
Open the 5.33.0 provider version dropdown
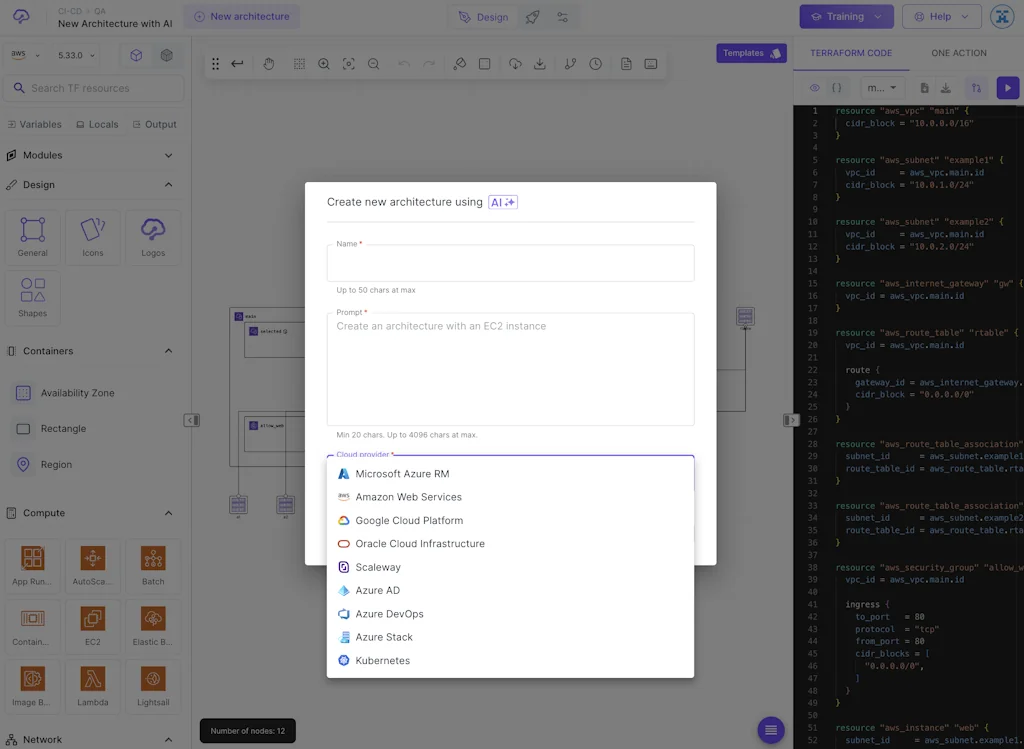click(77, 56)
